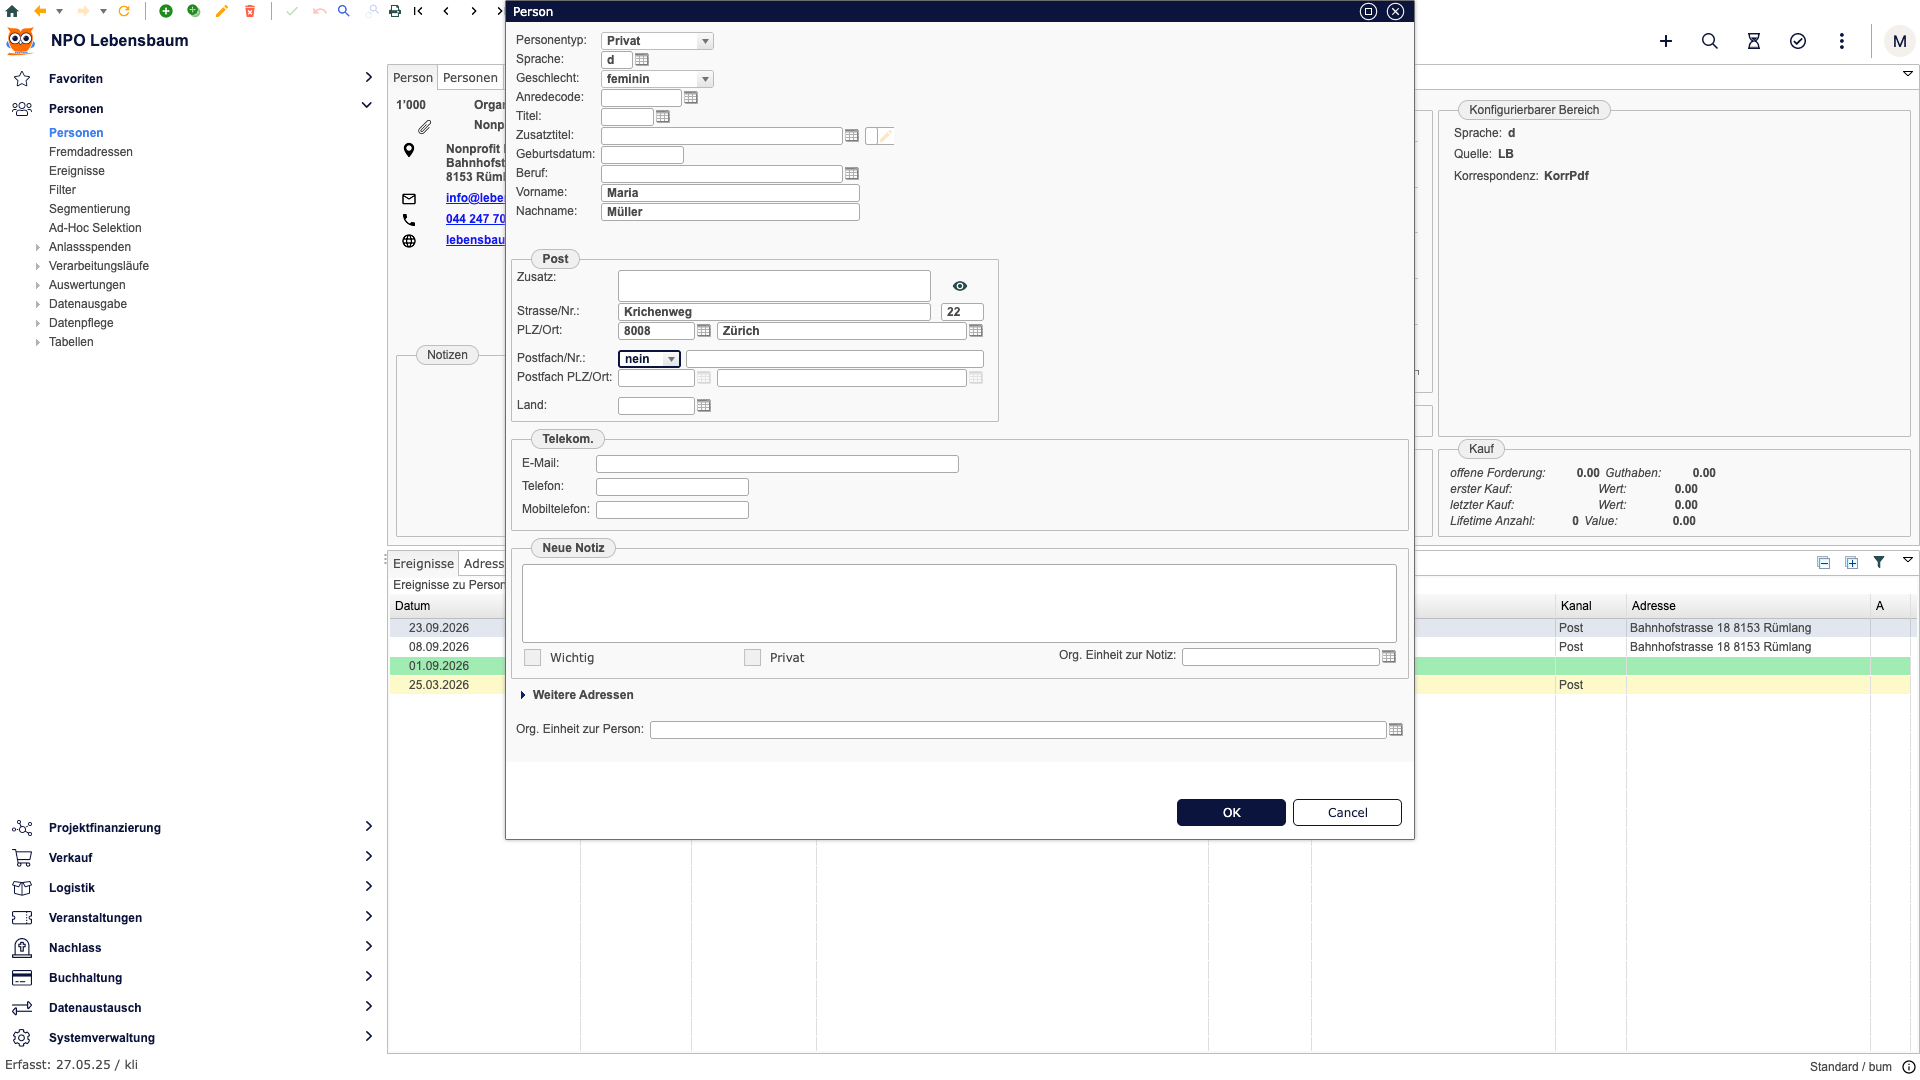Click the orange refresh icon

point(124,11)
